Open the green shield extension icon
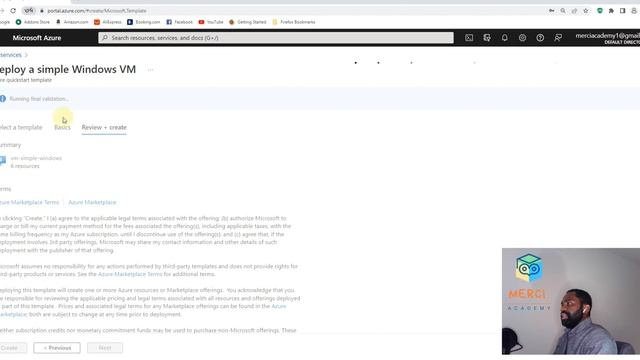 pyautogui.click(x=600, y=11)
